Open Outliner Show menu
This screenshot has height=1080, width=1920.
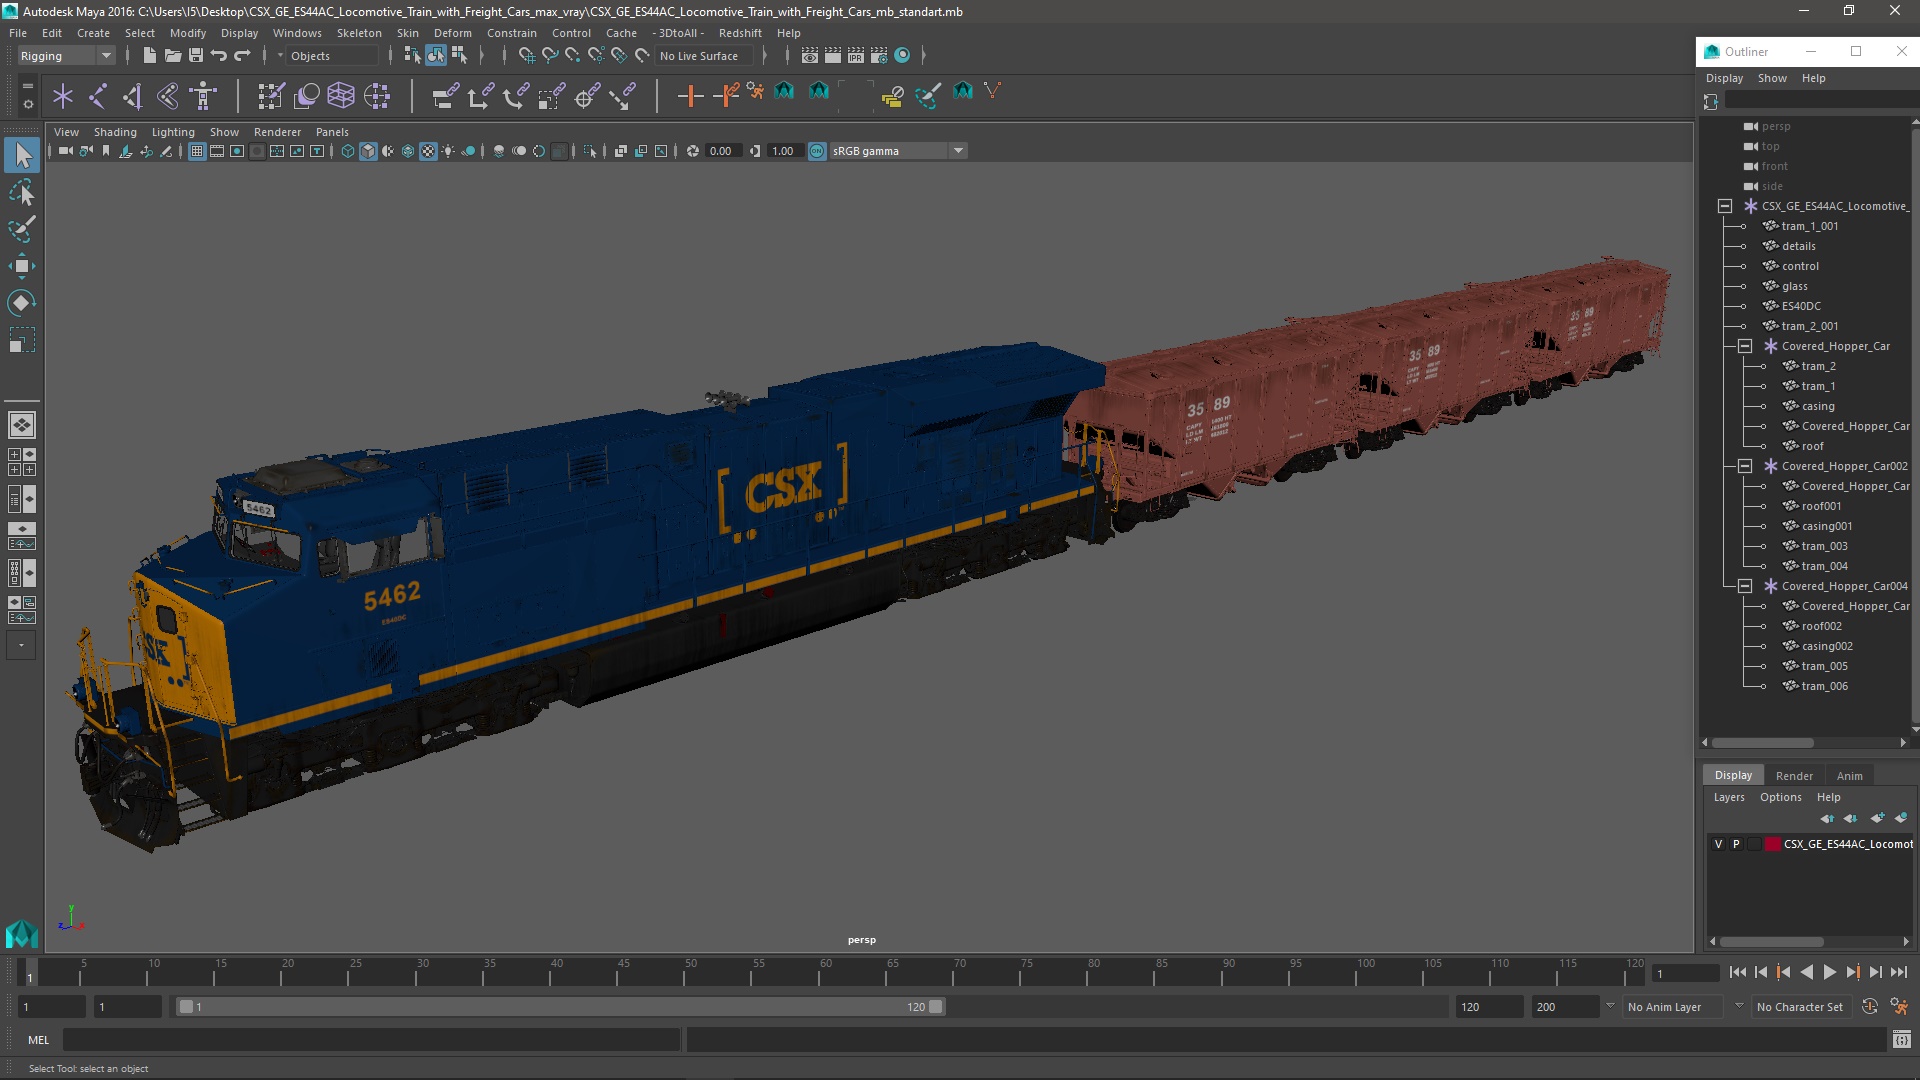click(1772, 78)
